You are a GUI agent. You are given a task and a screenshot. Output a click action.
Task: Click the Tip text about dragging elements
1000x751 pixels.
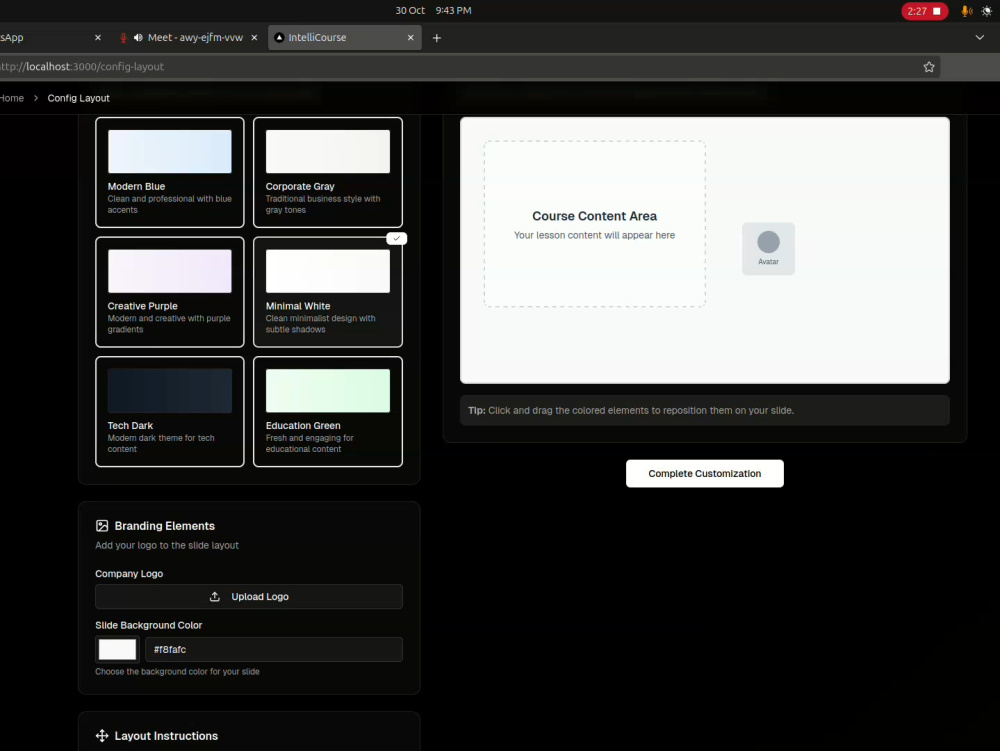click(631, 411)
